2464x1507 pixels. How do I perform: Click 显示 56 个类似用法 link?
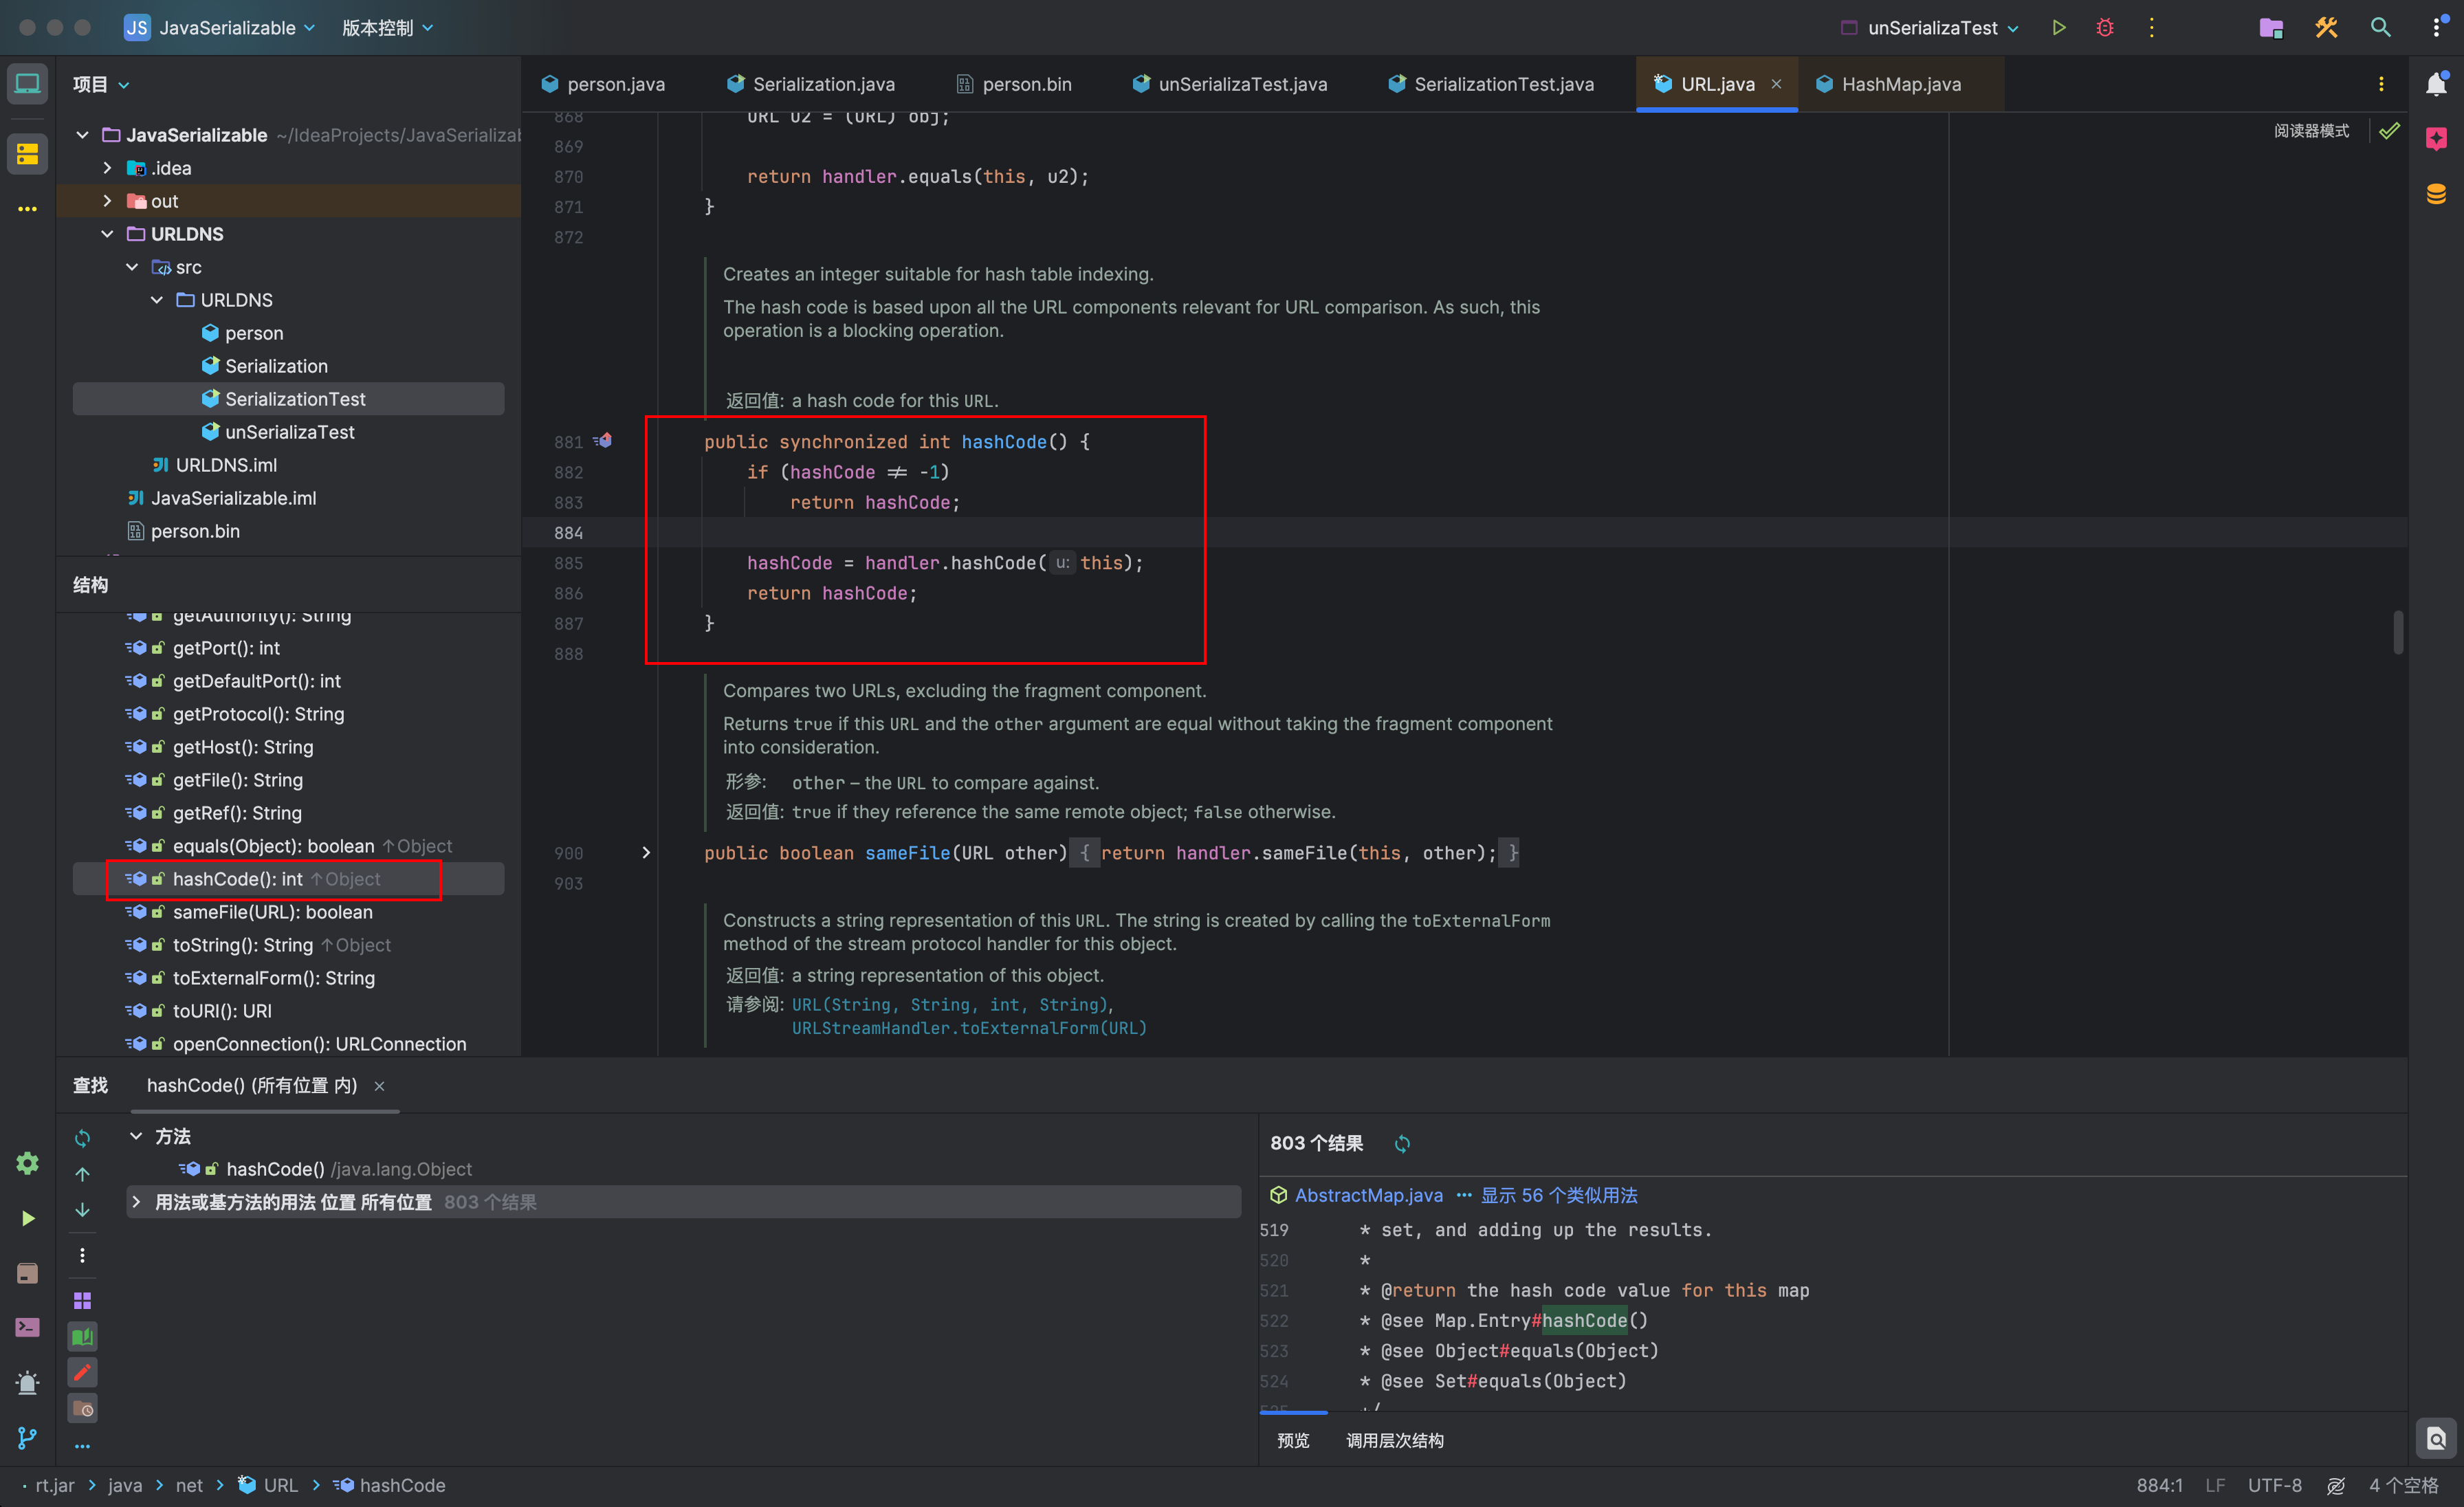(x=1558, y=1195)
